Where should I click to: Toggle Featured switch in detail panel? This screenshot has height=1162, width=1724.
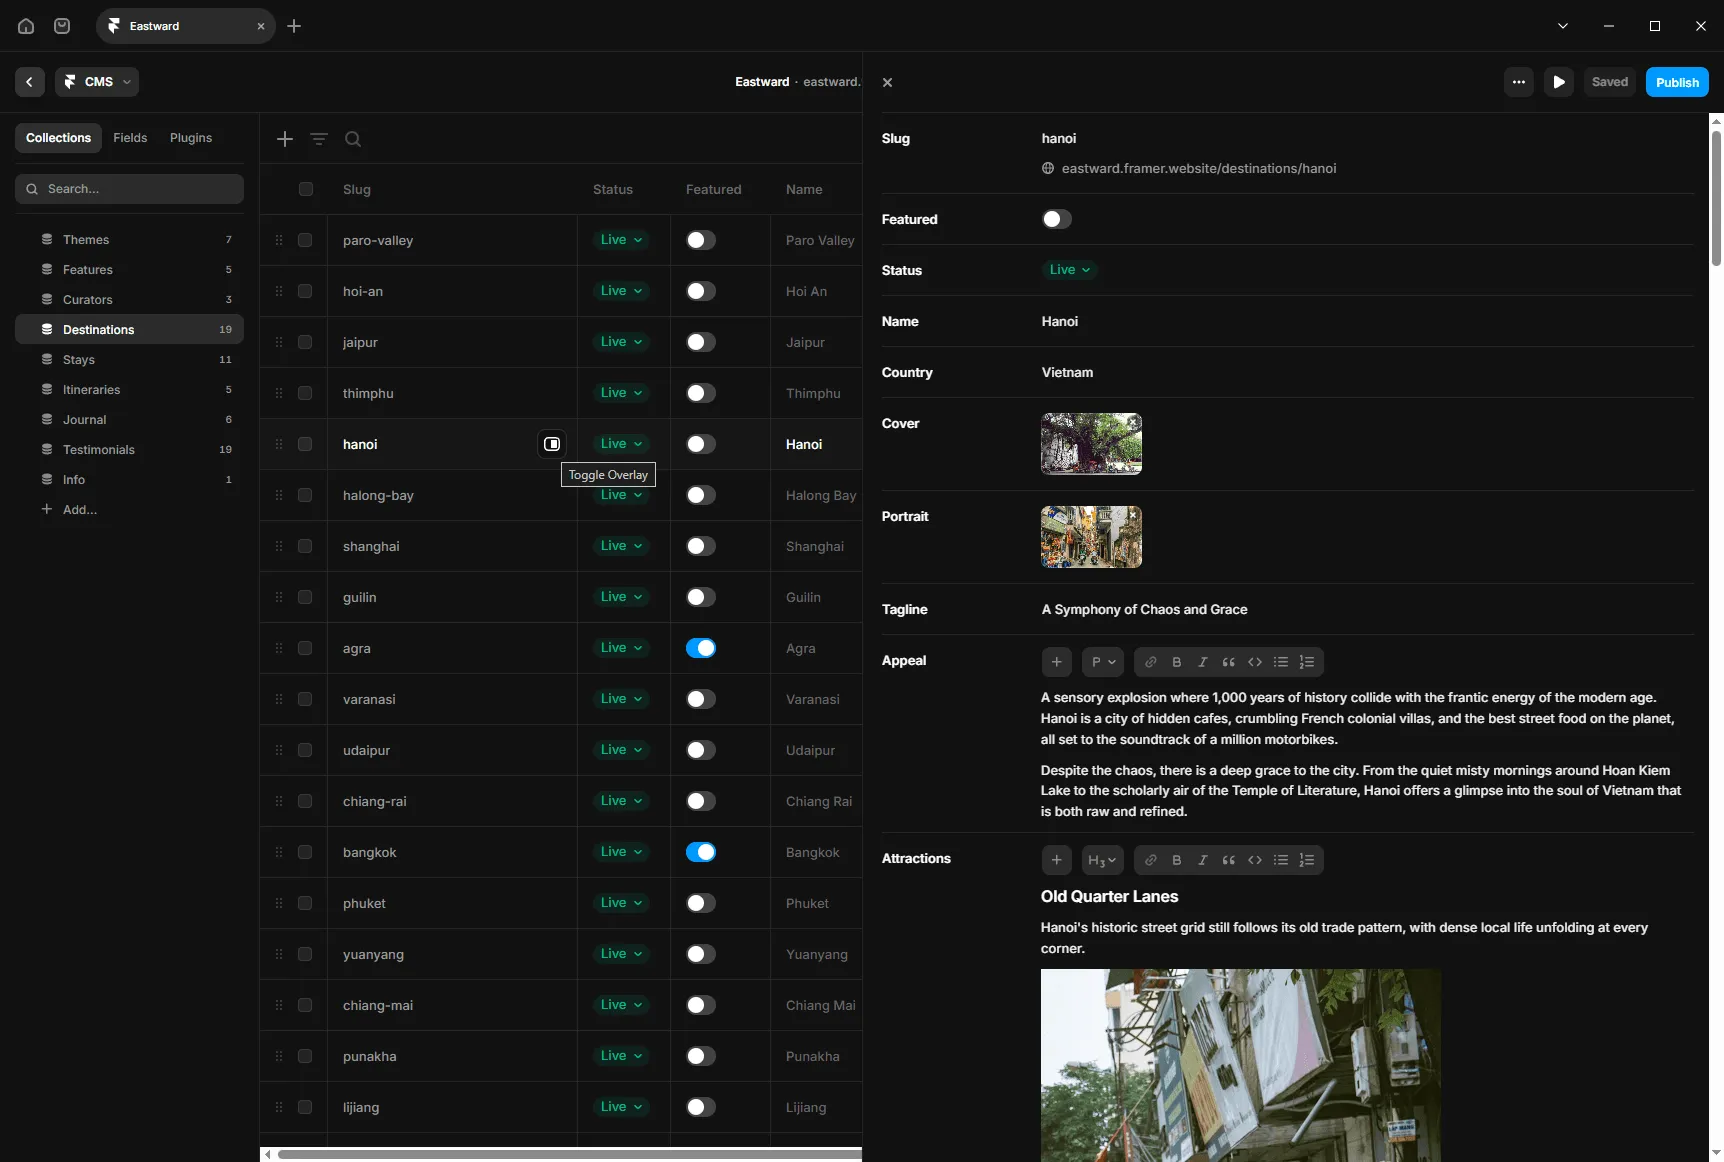pos(1057,219)
